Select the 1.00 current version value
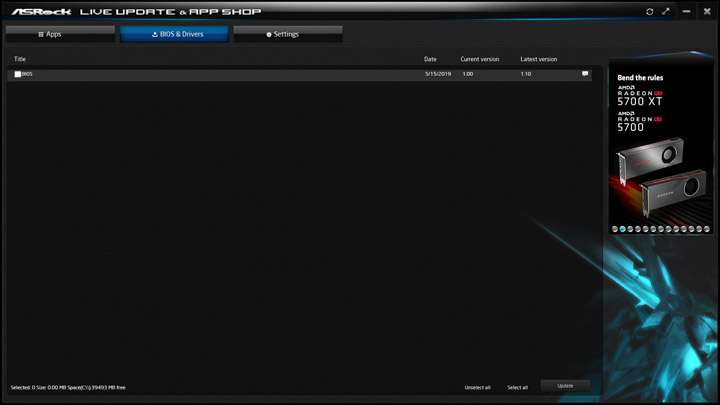The height and width of the screenshot is (405, 720). [x=468, y=74]
